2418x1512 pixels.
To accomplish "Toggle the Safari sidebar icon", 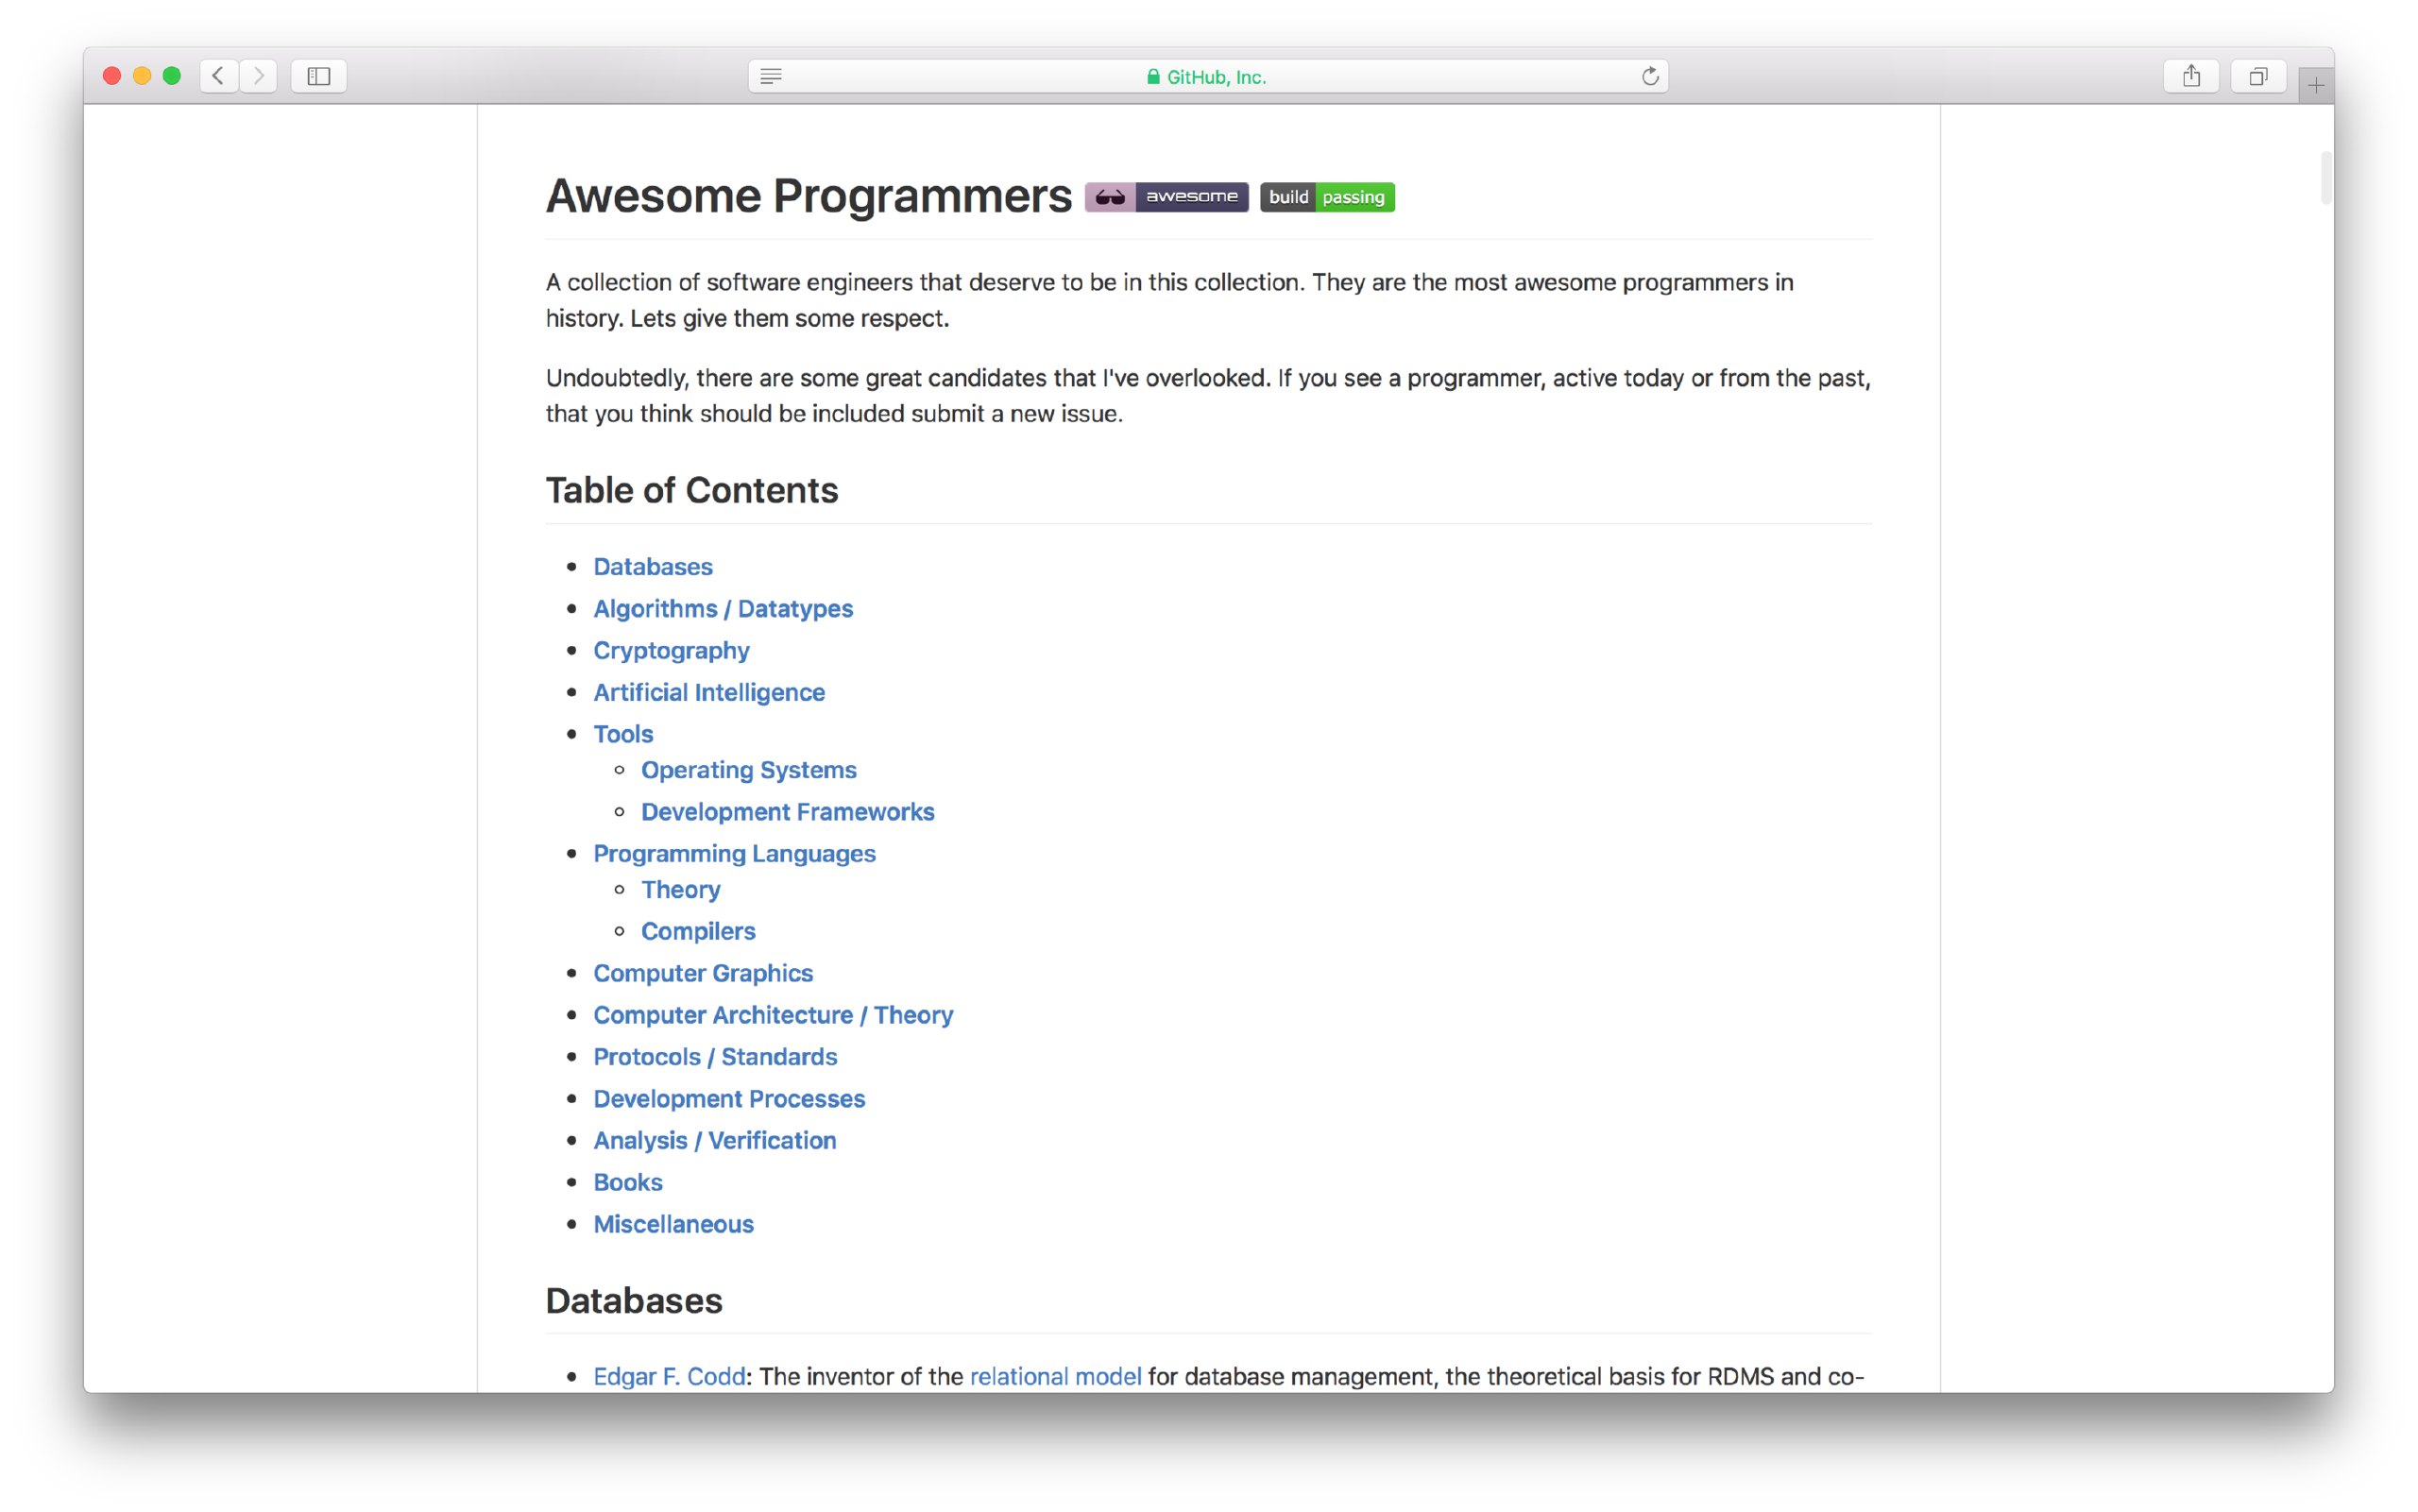I will pyautogui.click(x=319, y=76).
